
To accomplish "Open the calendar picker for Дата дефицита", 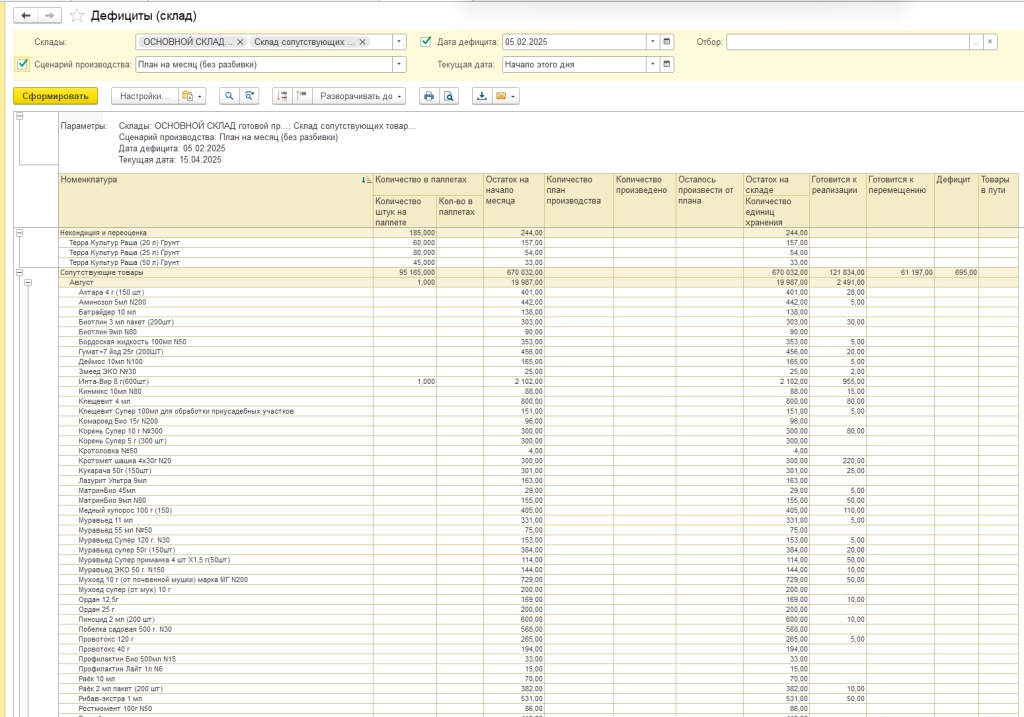I will pos(667,42).
